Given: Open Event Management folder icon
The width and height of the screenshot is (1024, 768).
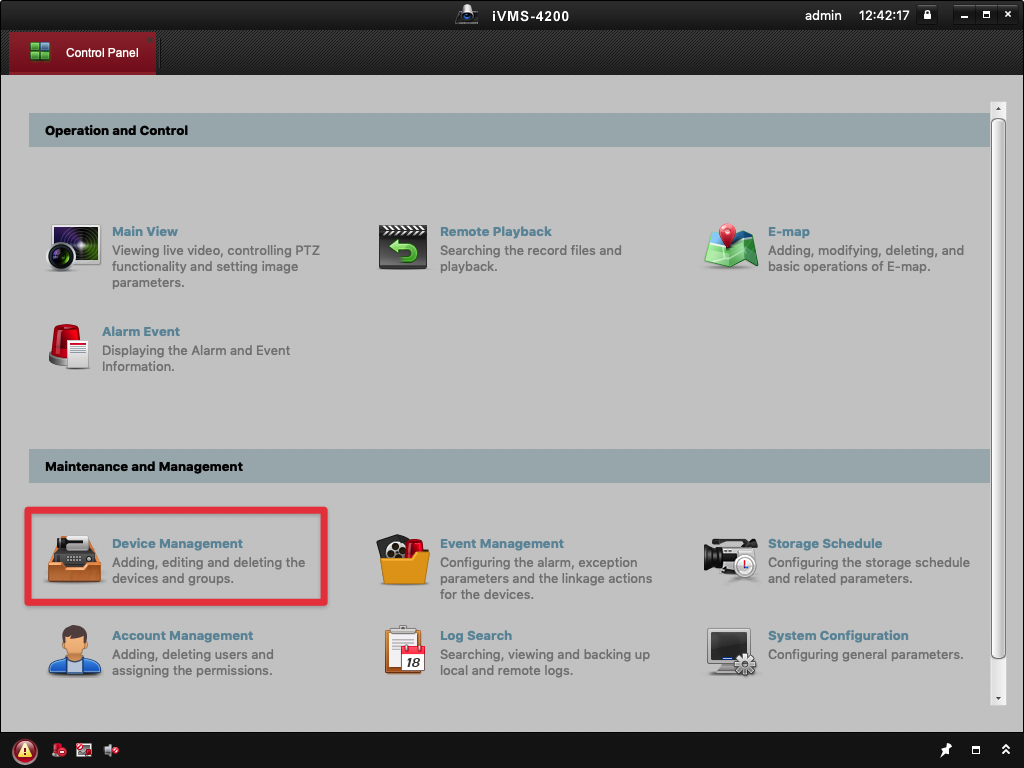Looking at the screenshot, I should pyautogui.click(x=402, y=560).
